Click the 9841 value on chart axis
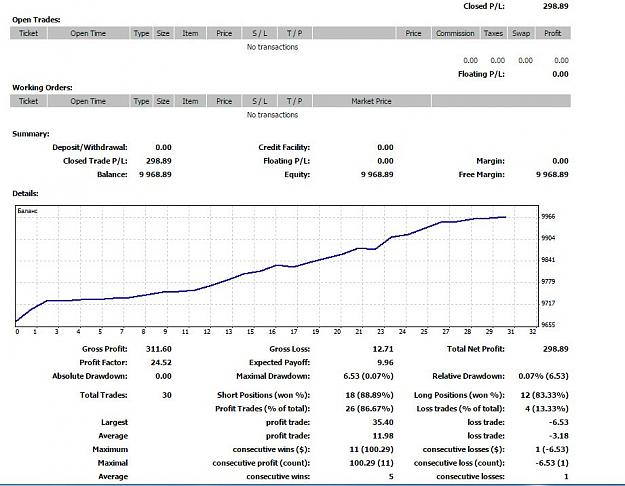Image resolution: width=625 pixels, height=486 pixels. tap(548, 260)
